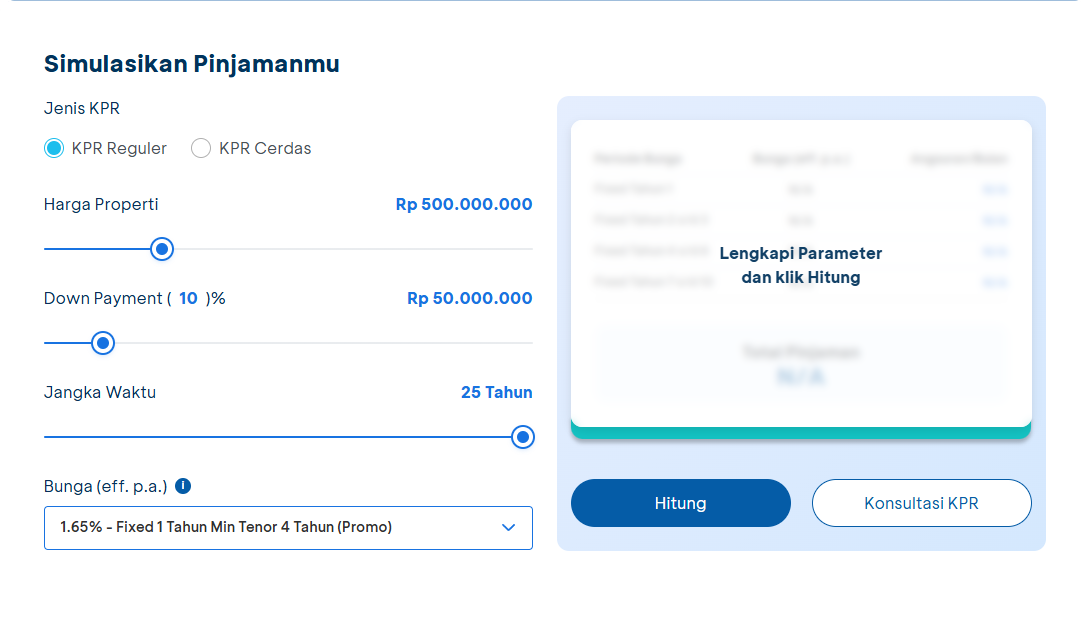Click the info icon beside Bunga (eff. p.a.)
The width and height of the screenshot is (1089, 621).
pos(183,486)
